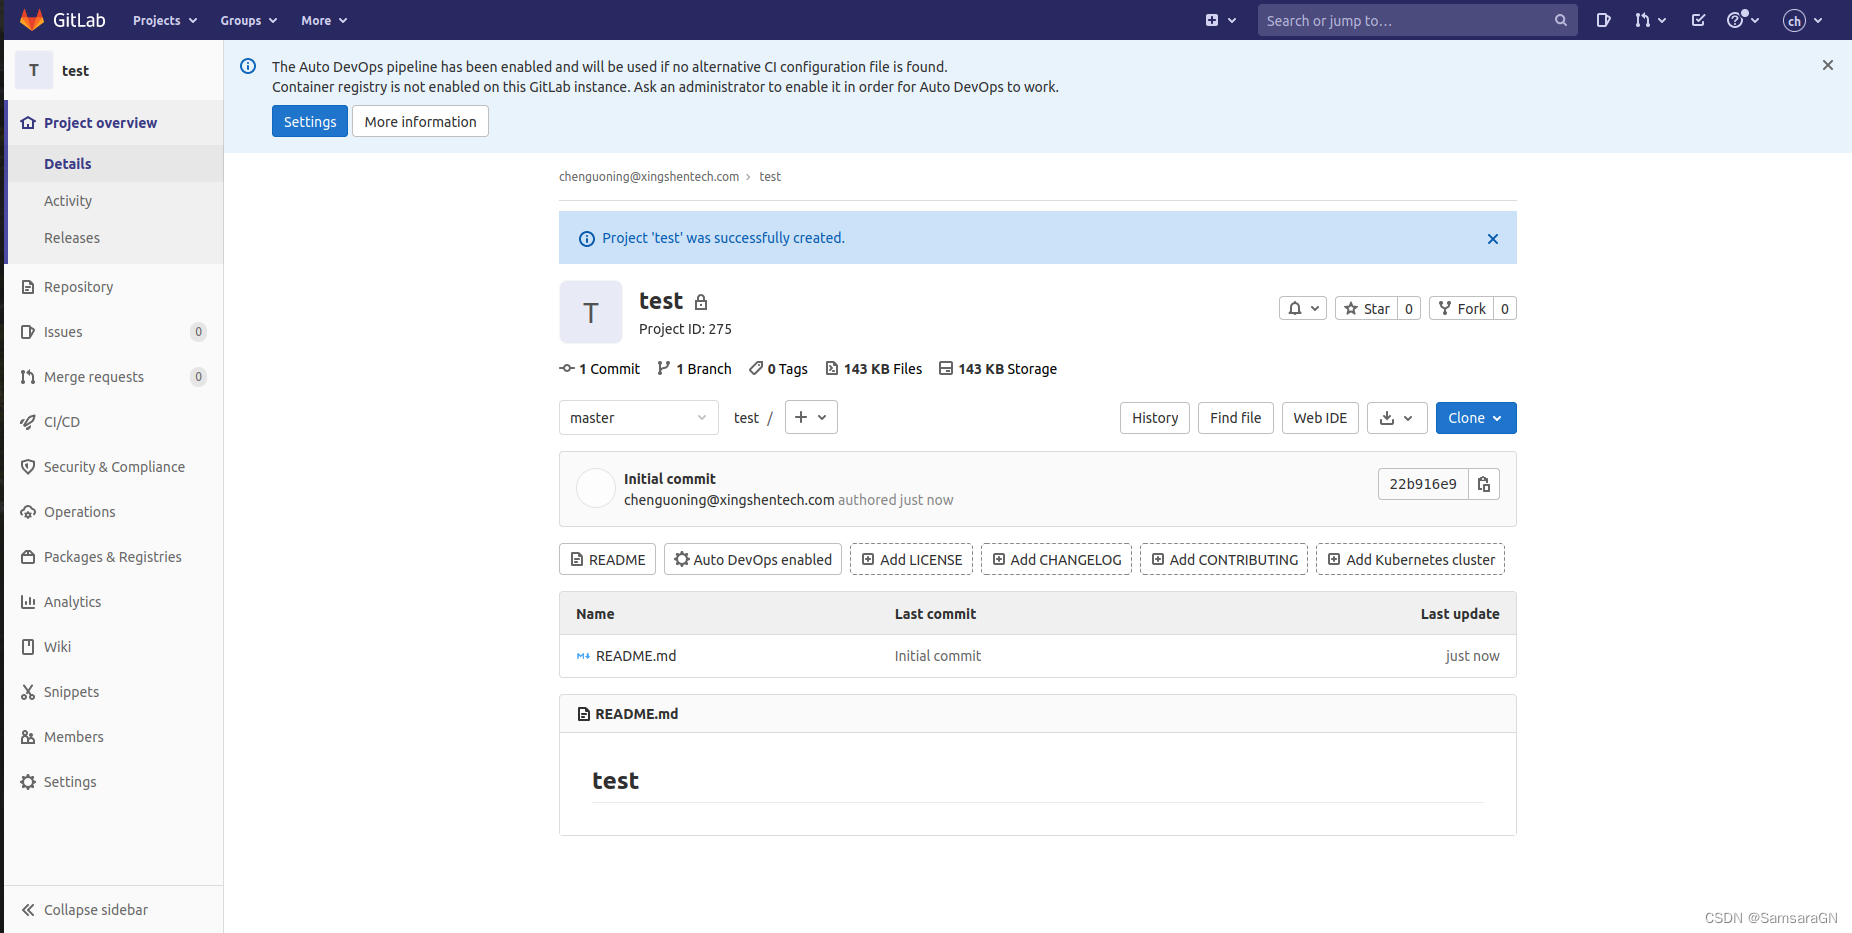
Task: Open the Help question mark menu
Action: pyautogui.click(x=1743, y=20)
